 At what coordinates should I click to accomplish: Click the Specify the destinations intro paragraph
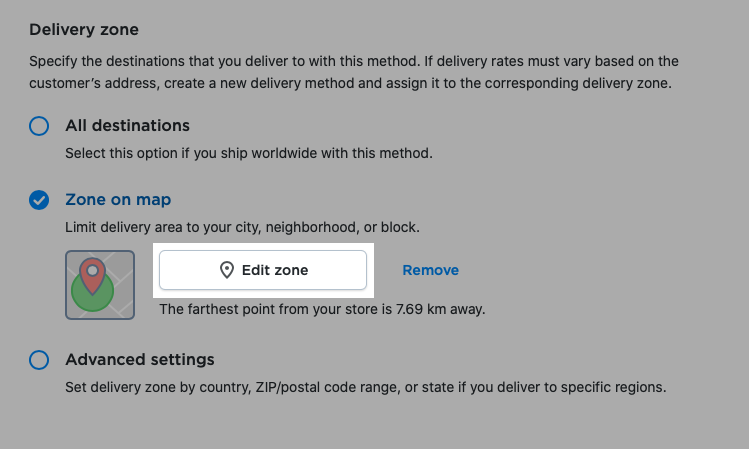[x=353, y=72]
